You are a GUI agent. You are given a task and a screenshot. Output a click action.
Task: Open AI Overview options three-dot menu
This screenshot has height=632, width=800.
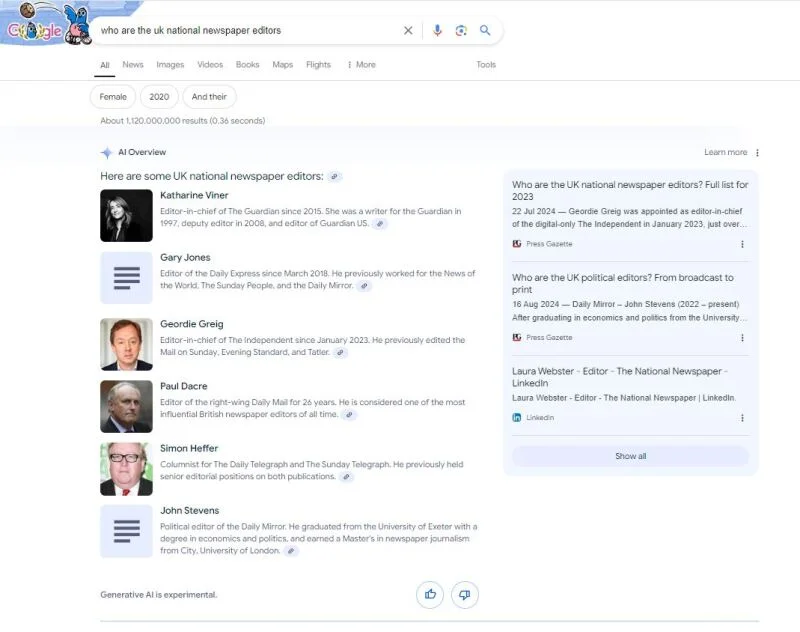coord(758,153)
